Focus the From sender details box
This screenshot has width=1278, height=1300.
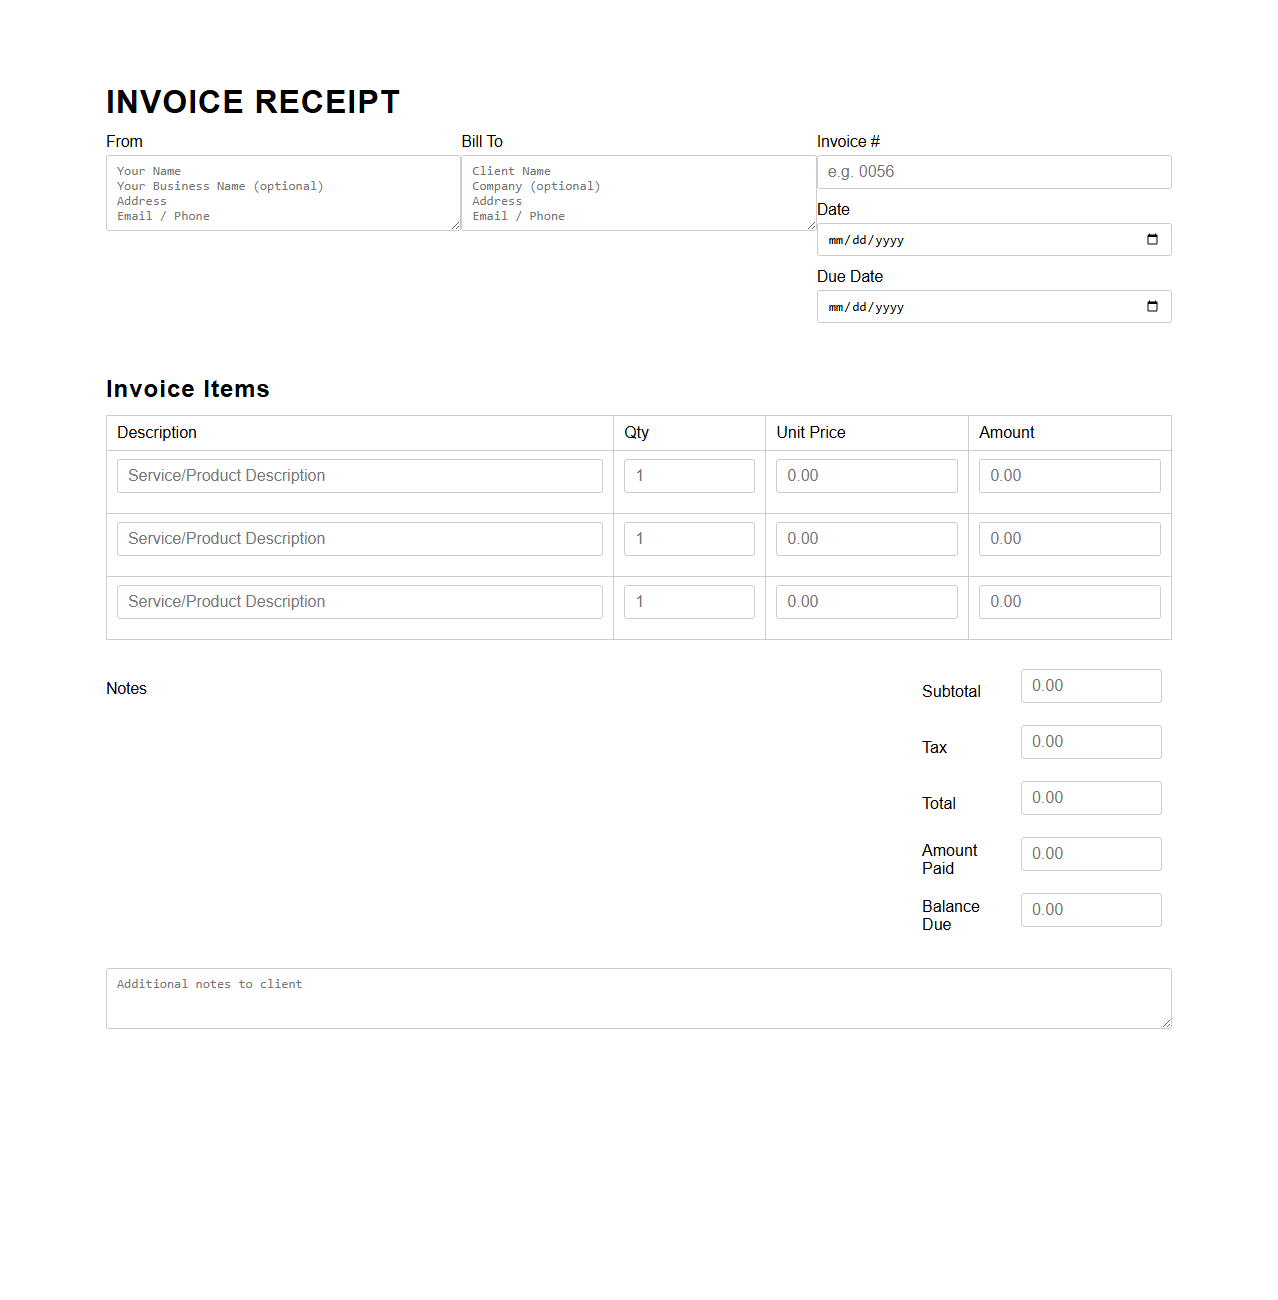click(283, 192)
